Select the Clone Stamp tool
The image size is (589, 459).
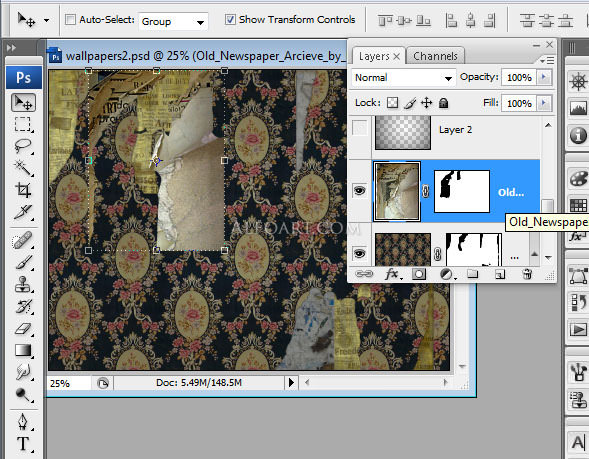(x=23, y=284)
